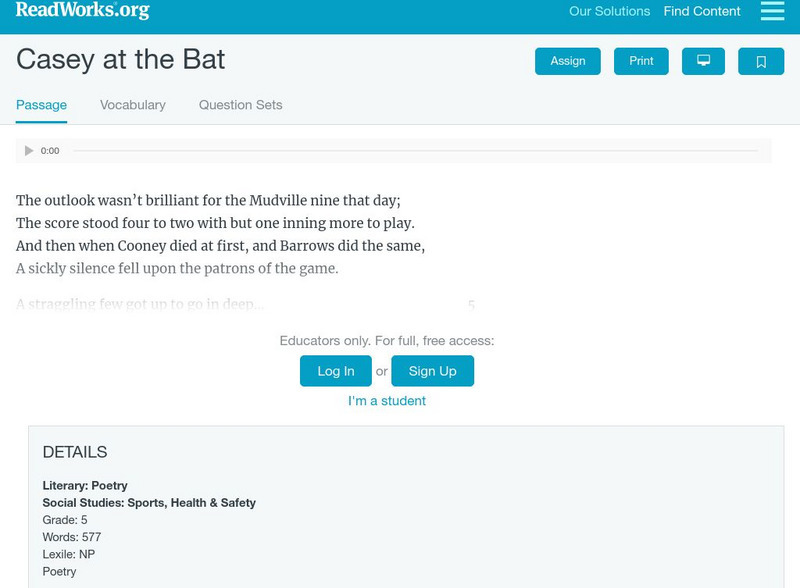Select the Passage tab
Viewport: 800px width, 588px height.
pyautogui.click(x=41, y=105)
